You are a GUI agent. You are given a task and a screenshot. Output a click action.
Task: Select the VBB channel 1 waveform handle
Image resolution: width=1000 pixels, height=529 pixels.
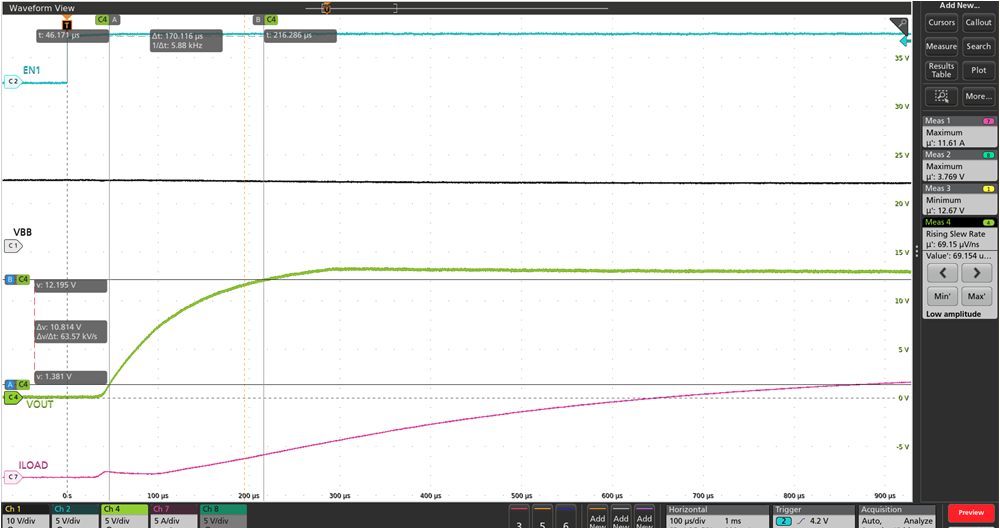13,244
